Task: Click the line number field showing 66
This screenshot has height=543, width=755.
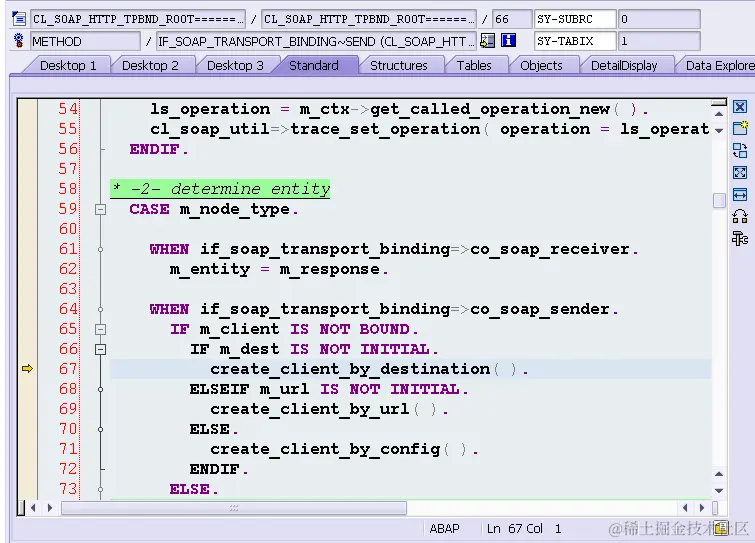Action: coord(512,19)
